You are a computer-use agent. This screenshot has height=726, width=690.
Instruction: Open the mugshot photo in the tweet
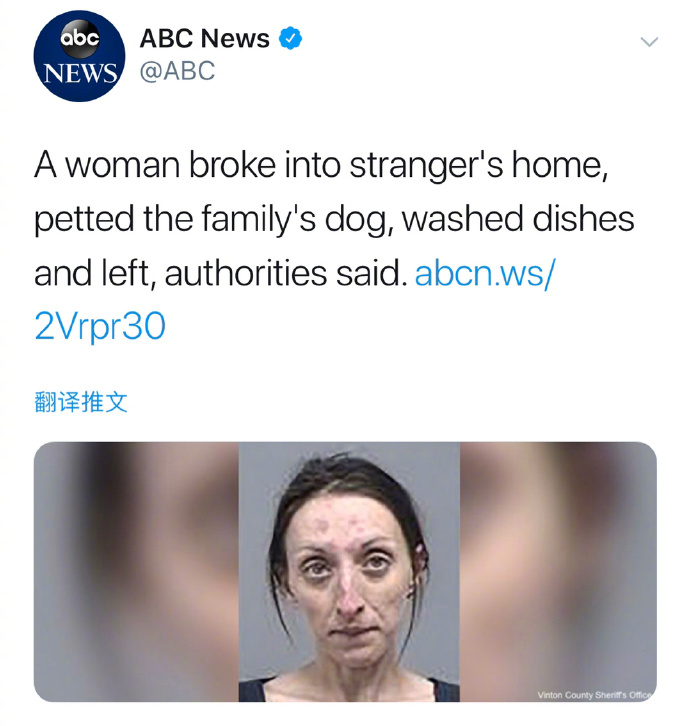pos(349,571)
